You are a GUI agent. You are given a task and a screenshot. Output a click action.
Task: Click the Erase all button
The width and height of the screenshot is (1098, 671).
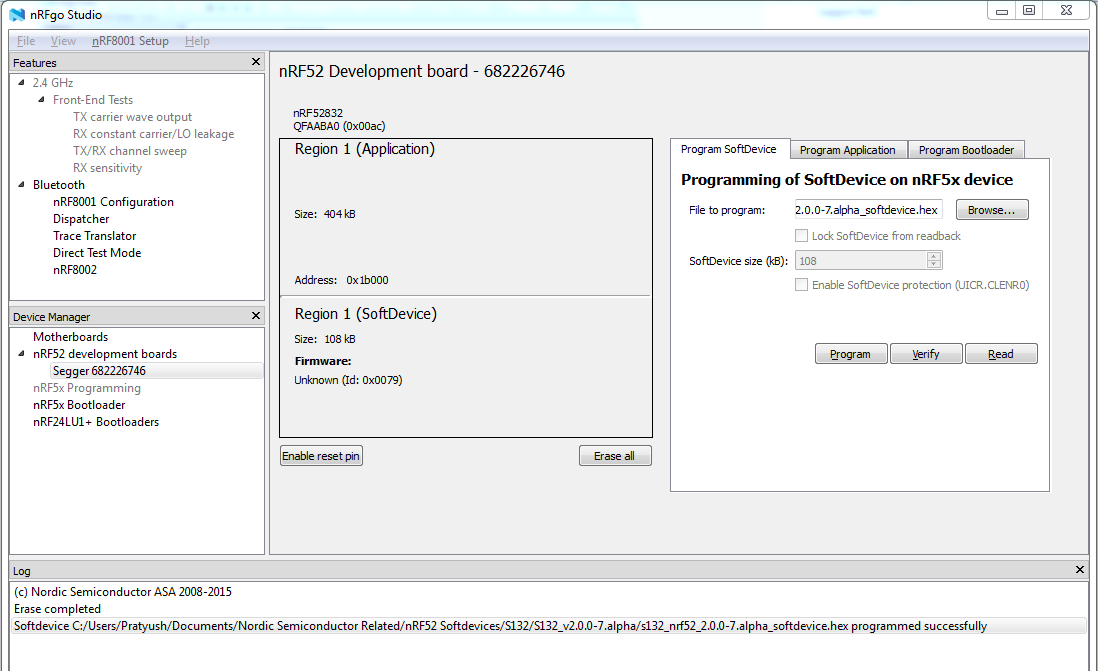(x=615, y=456)
